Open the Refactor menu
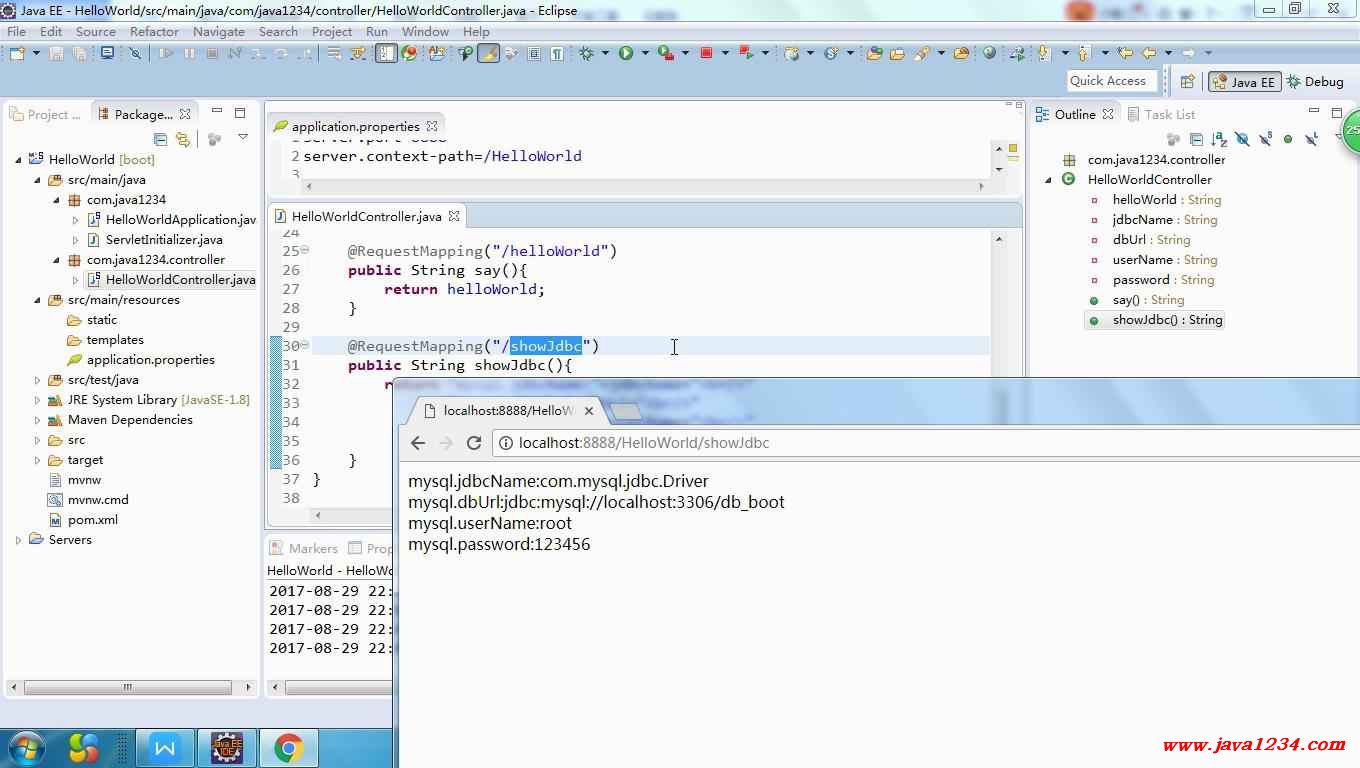The height and width of the screenshot is (768, 1360). [154, 31]
